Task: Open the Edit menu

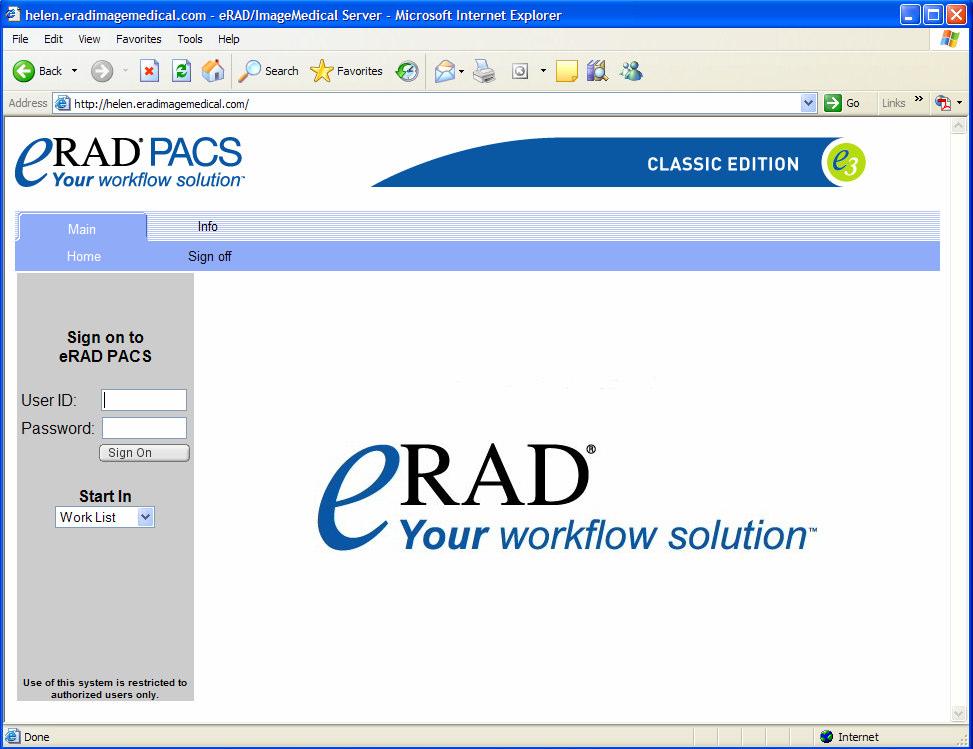Action: pyautogui.click(x=53, y=39)
